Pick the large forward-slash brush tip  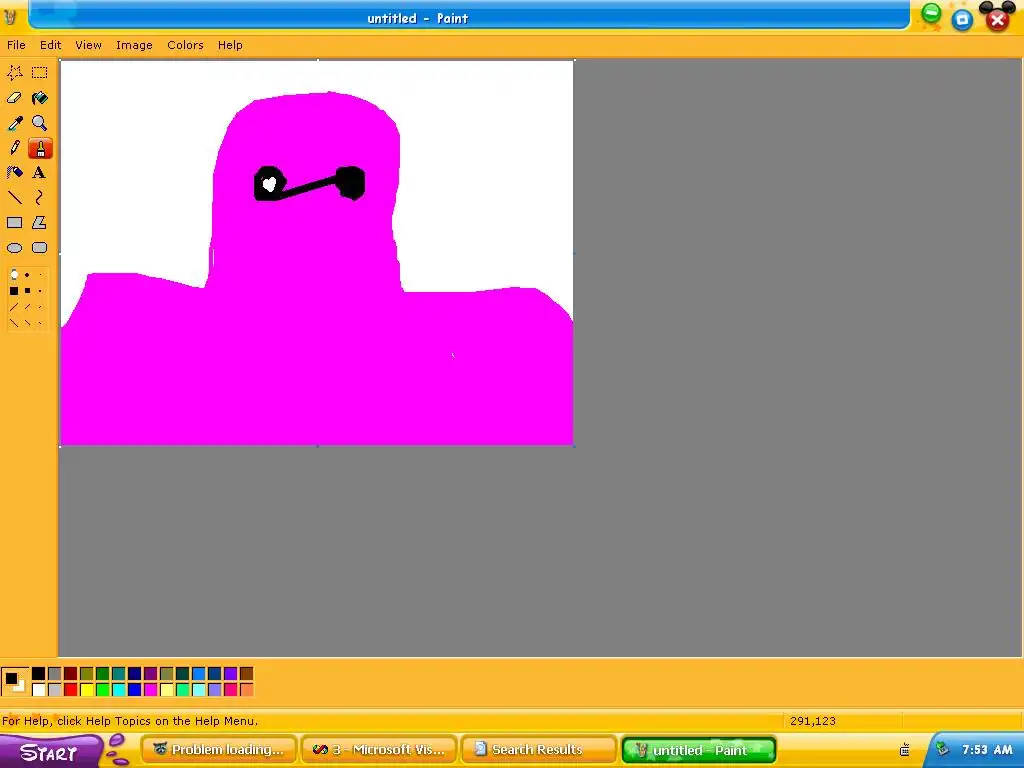14,307
